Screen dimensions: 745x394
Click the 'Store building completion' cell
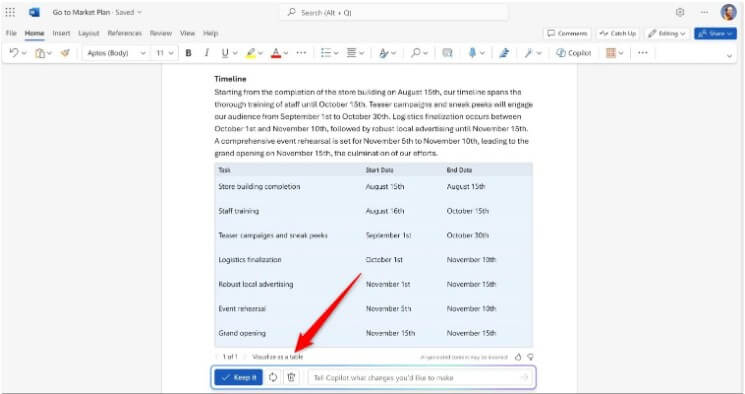coord(259,187)
